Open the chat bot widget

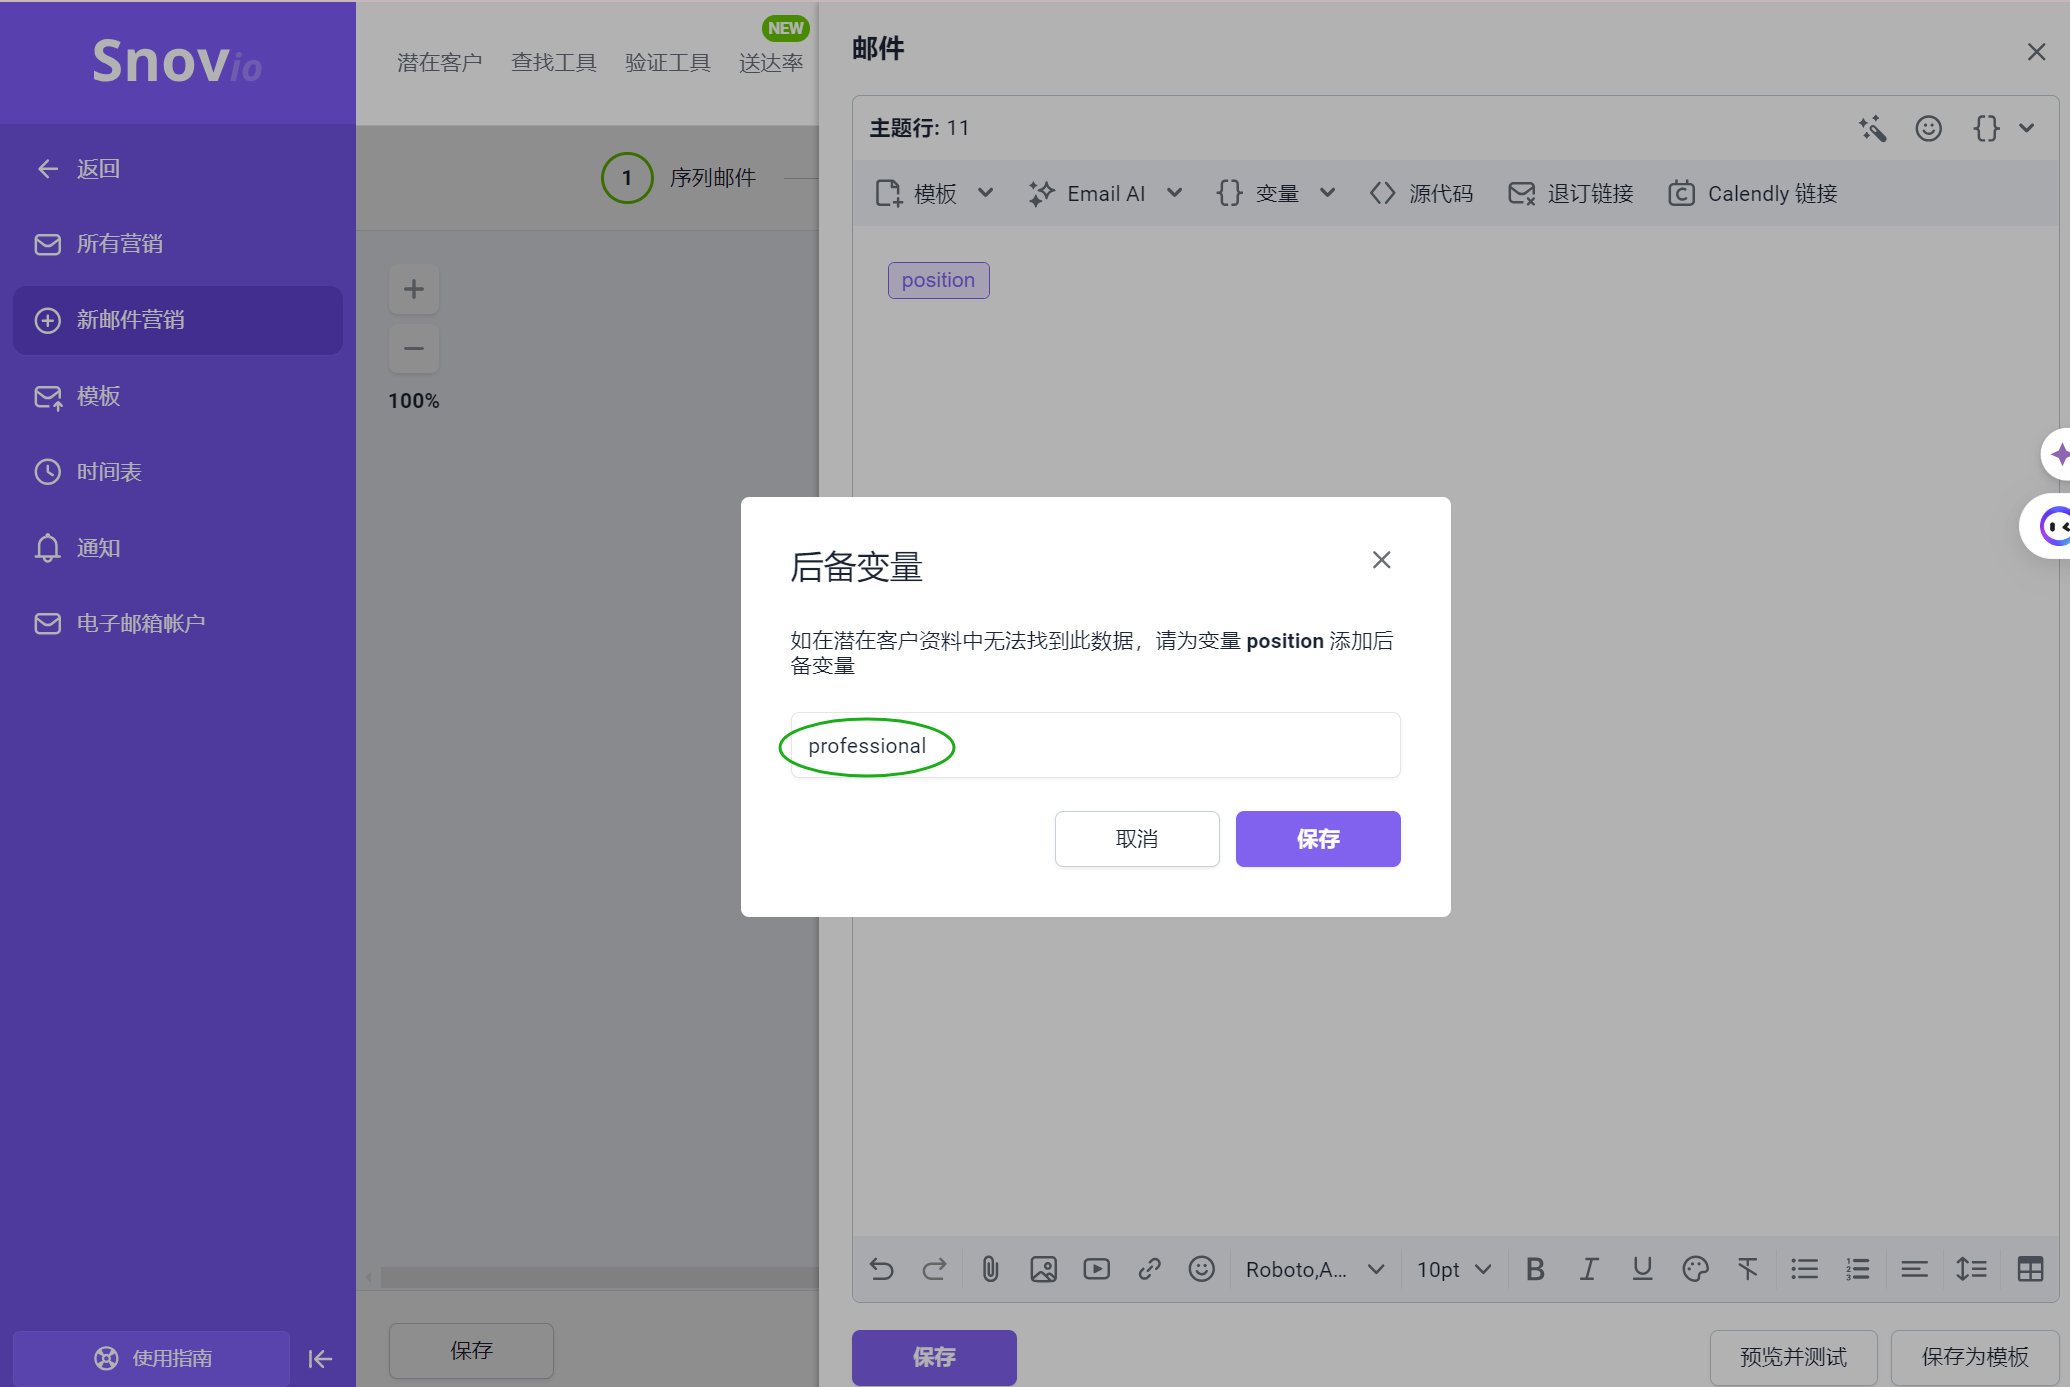click(2048, 527)
